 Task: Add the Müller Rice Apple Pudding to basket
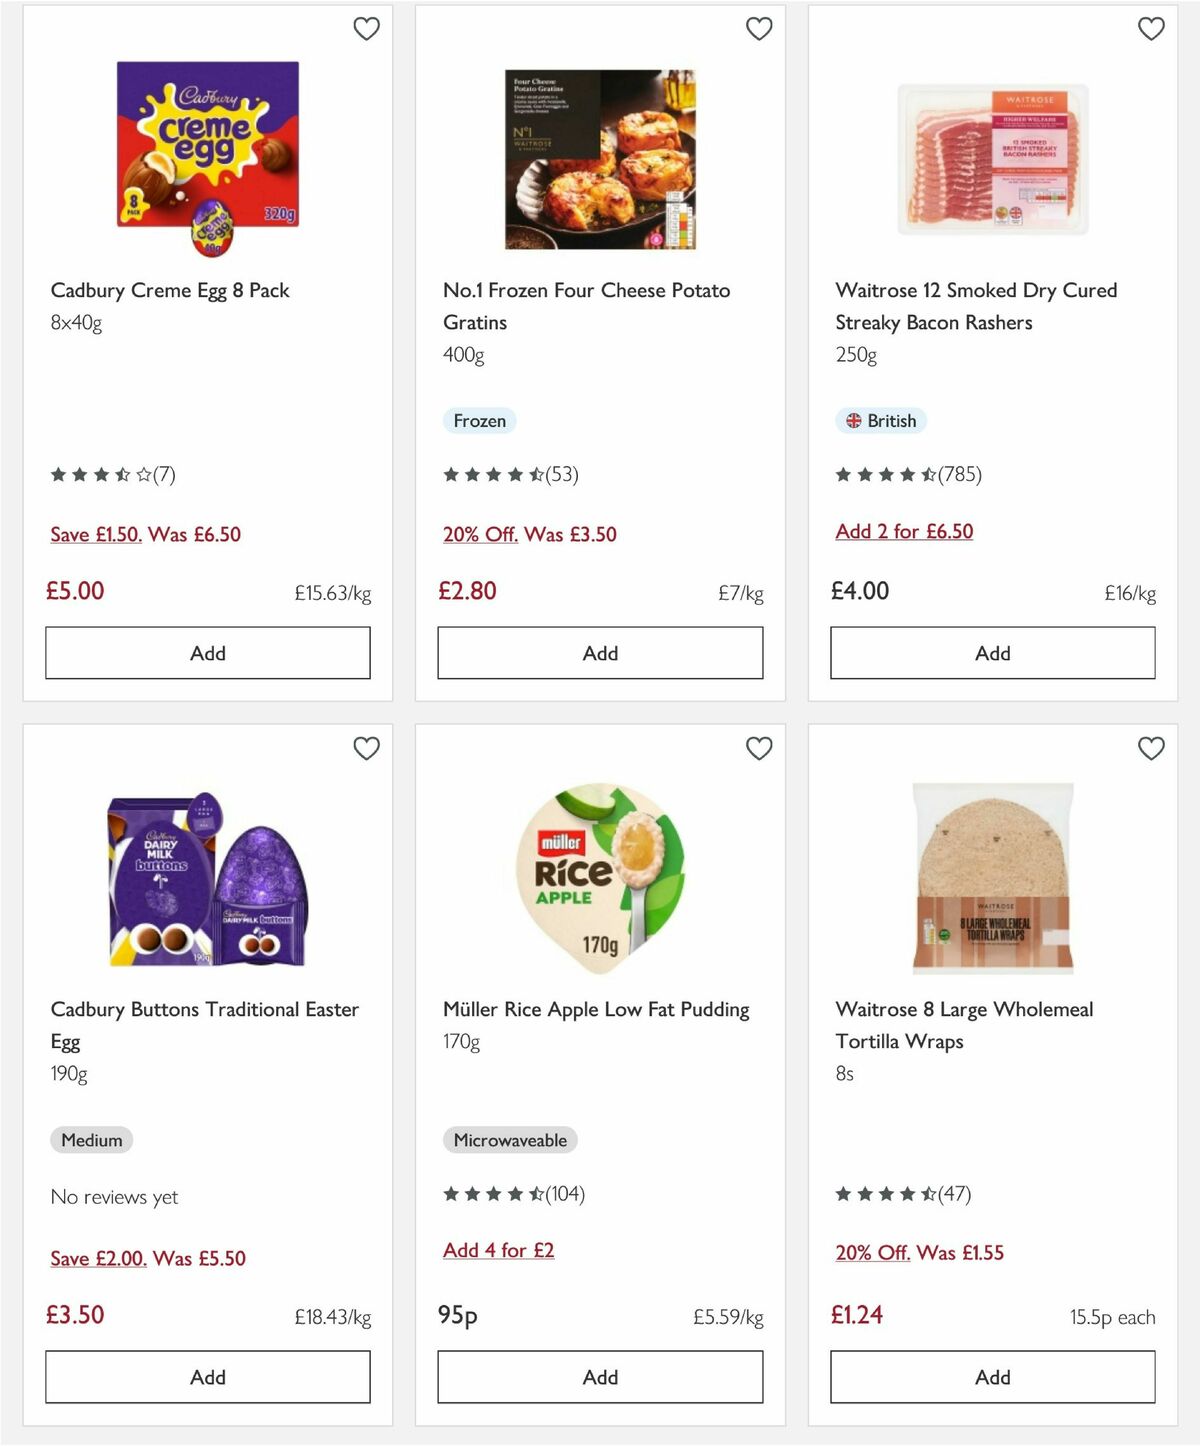[599, 1376]
